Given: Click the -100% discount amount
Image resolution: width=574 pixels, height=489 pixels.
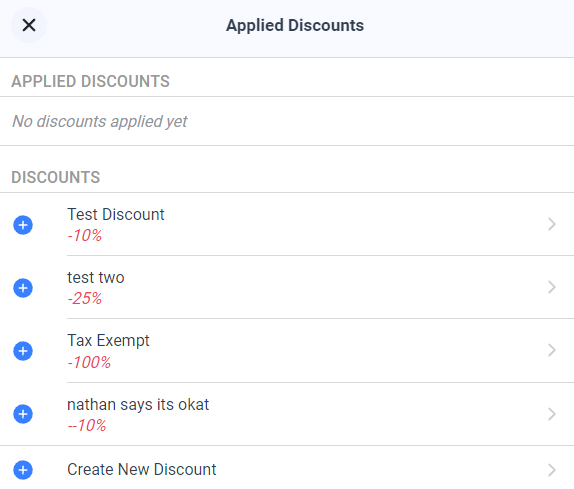Looking at the screenshot, I should [x=89, y=362].
